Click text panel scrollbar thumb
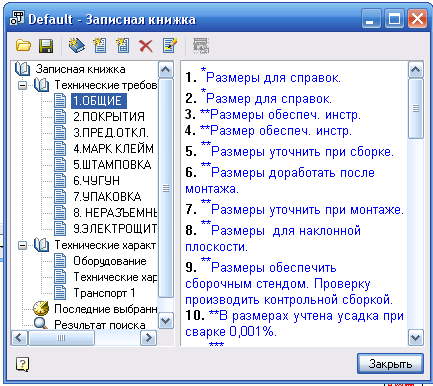Viewport: 433px width, 386px height. (416, 108)
